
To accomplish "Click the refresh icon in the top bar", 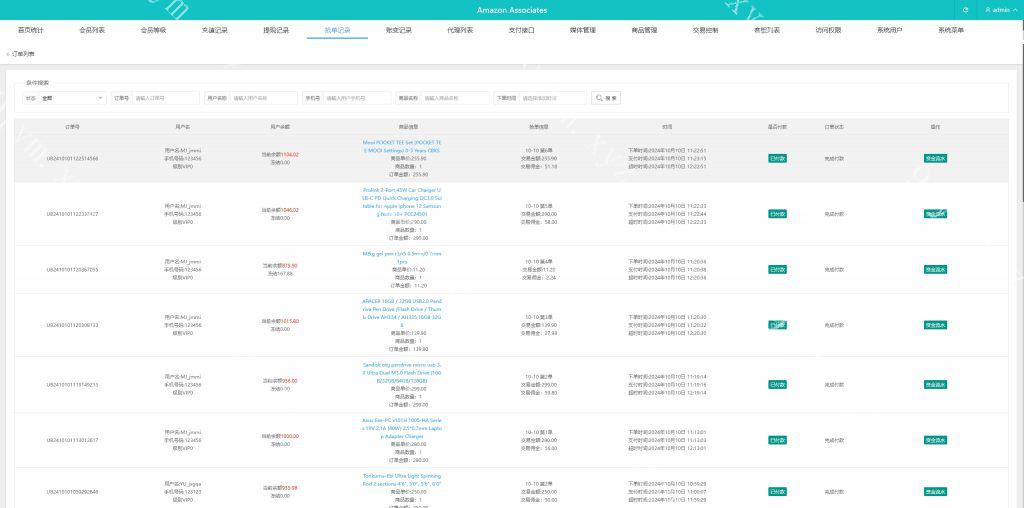I will click(965, 10).
